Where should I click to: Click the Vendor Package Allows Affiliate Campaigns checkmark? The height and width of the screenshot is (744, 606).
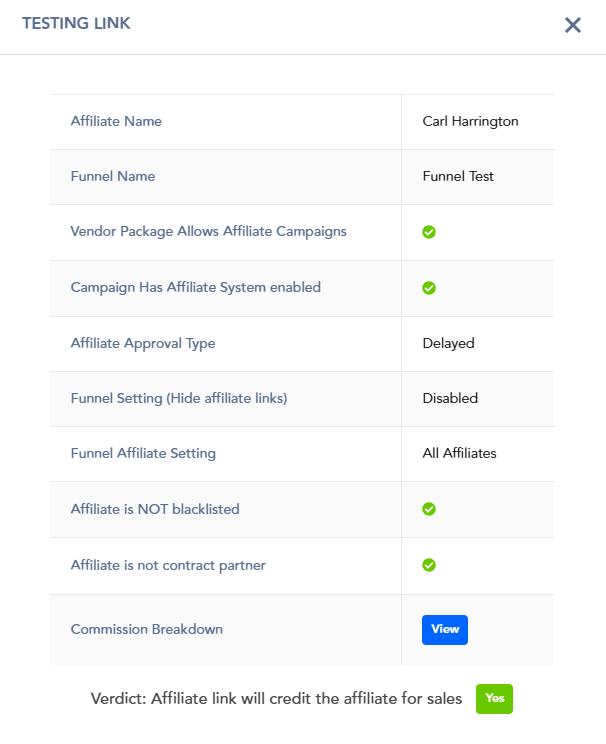coord(429,232)
